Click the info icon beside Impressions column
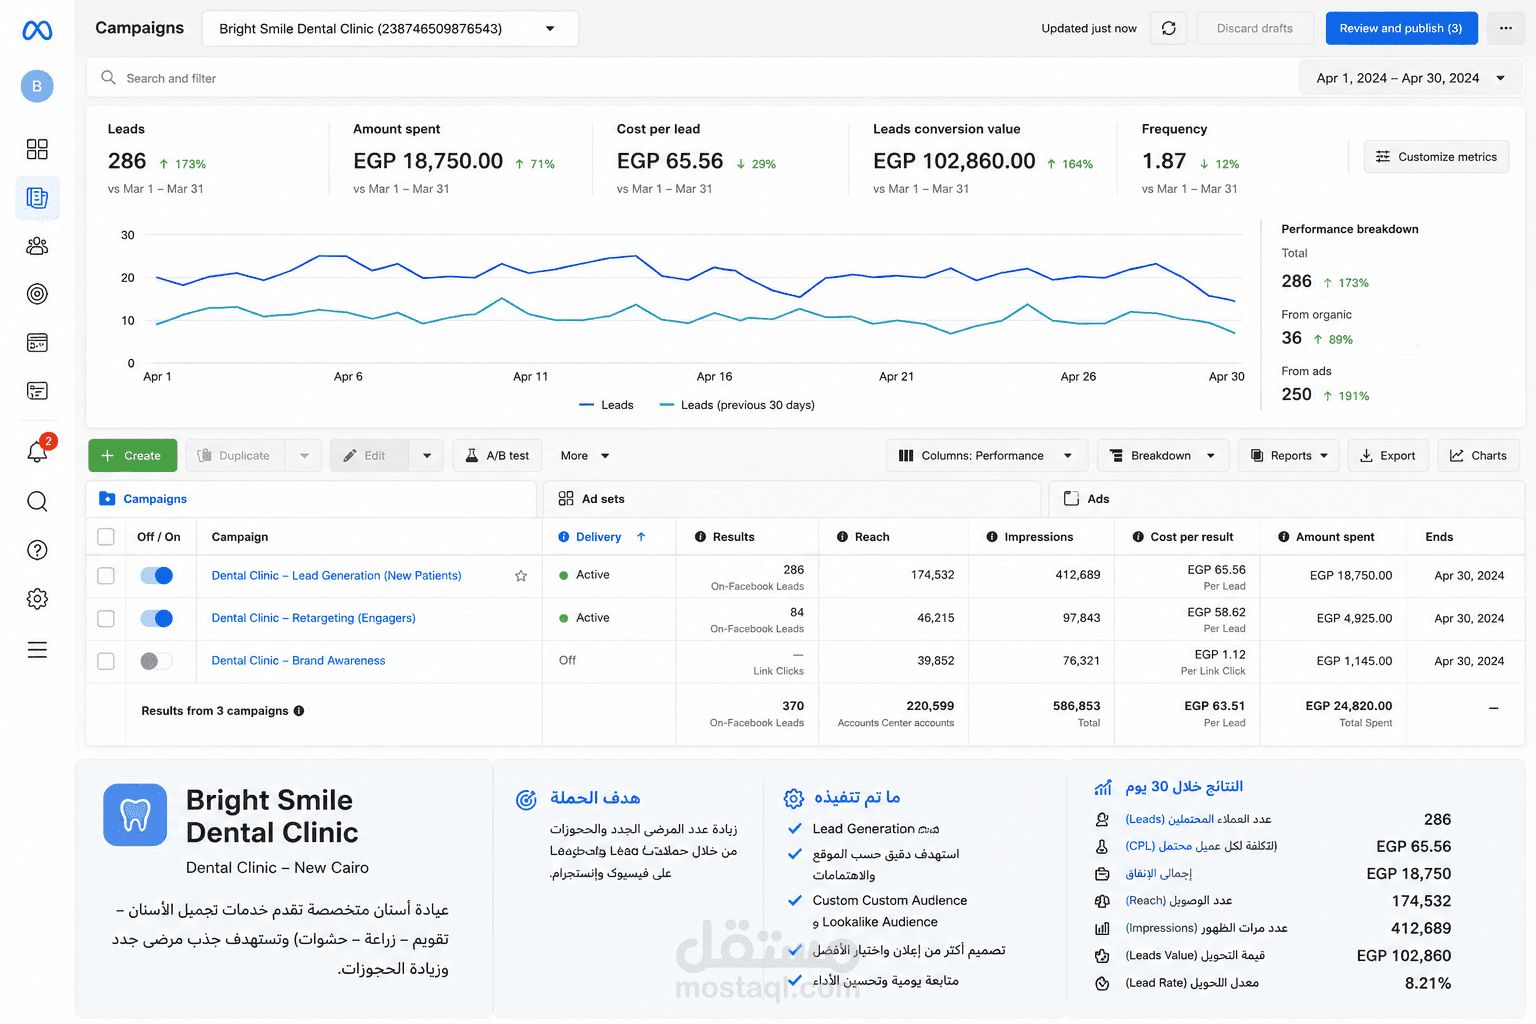 coord(992,537)
